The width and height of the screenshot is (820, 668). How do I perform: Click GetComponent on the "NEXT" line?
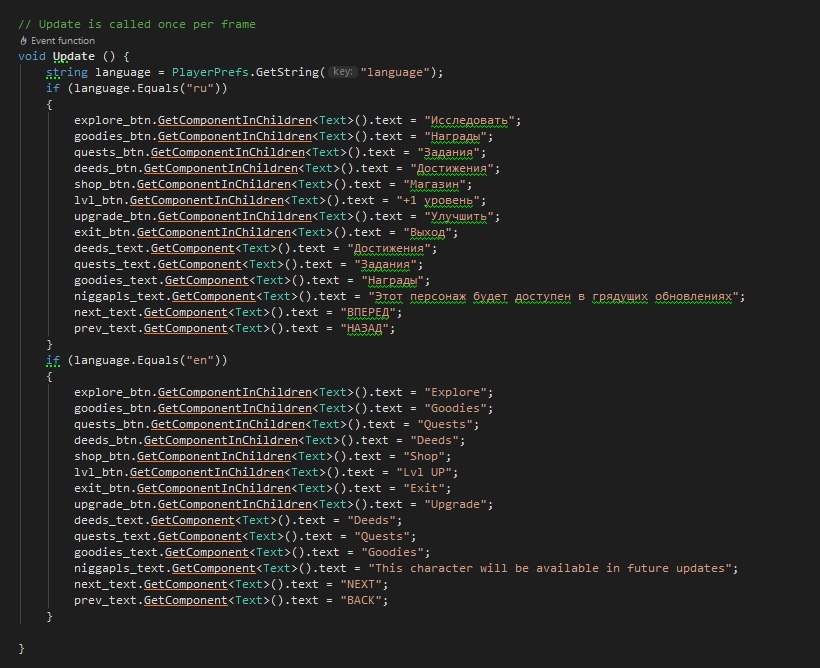point(186,584)
